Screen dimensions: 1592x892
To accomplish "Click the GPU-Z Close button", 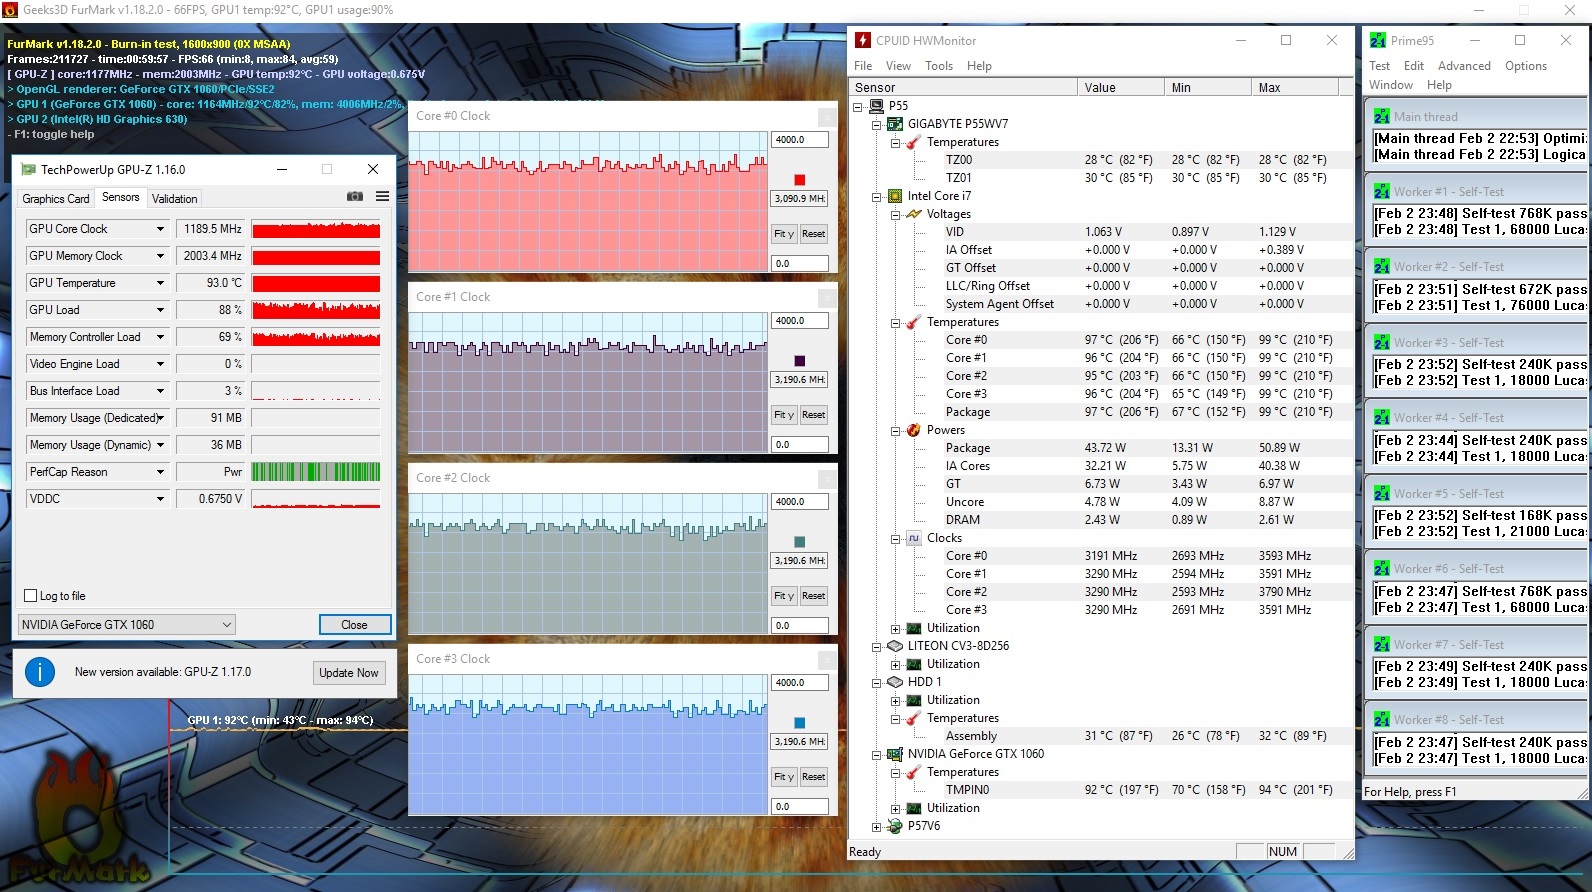I will click(355, 625).
